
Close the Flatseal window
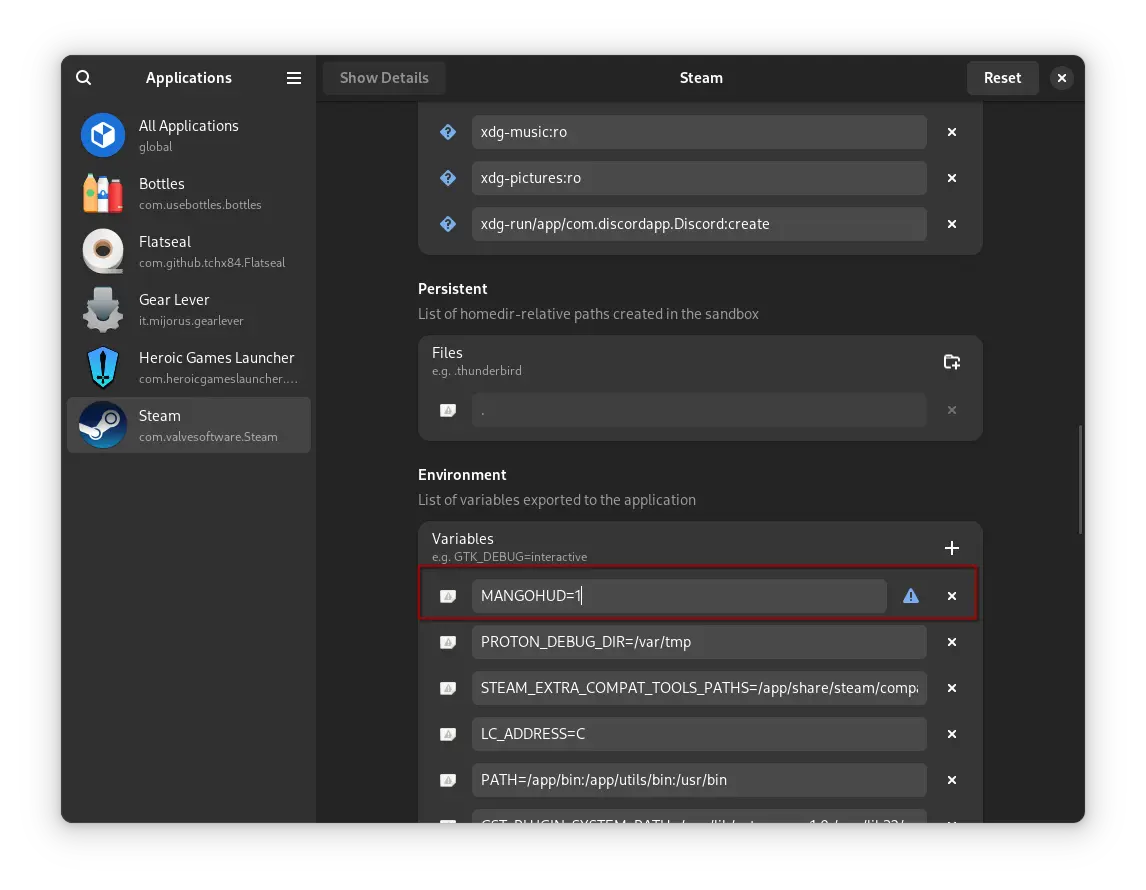coord(1061,77)
